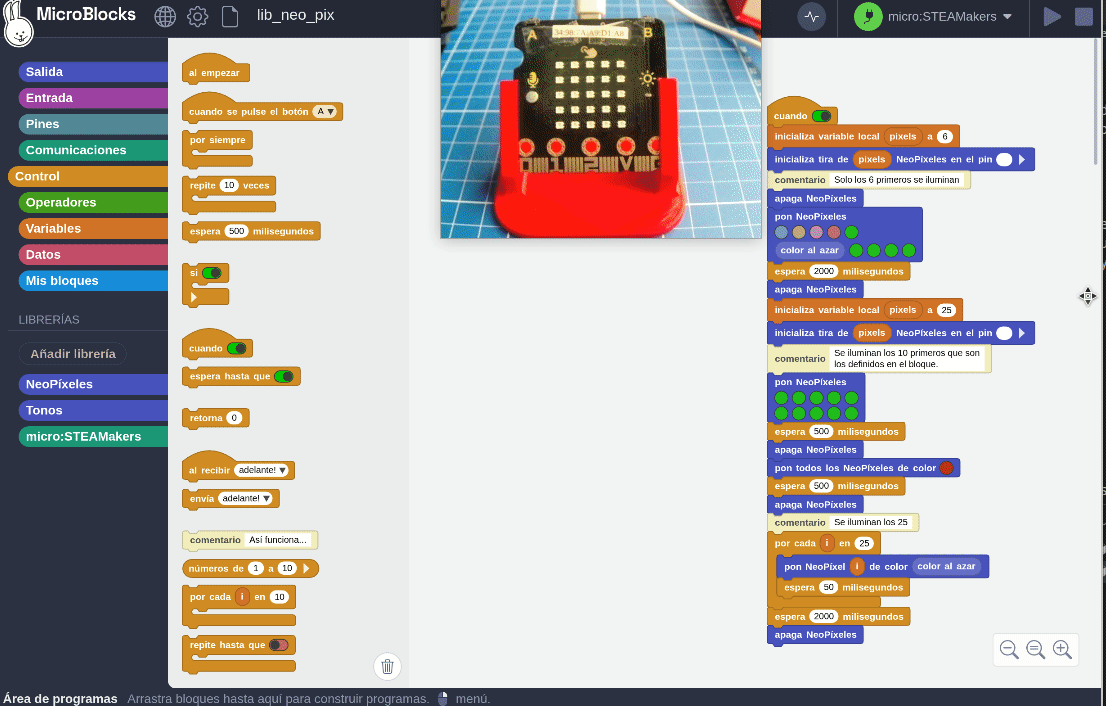The width and height of the screenshot is (1106, 706).
Task: Click the 'espera 2000' value after first pon NeoPíxeles
Action: point(823,271)
